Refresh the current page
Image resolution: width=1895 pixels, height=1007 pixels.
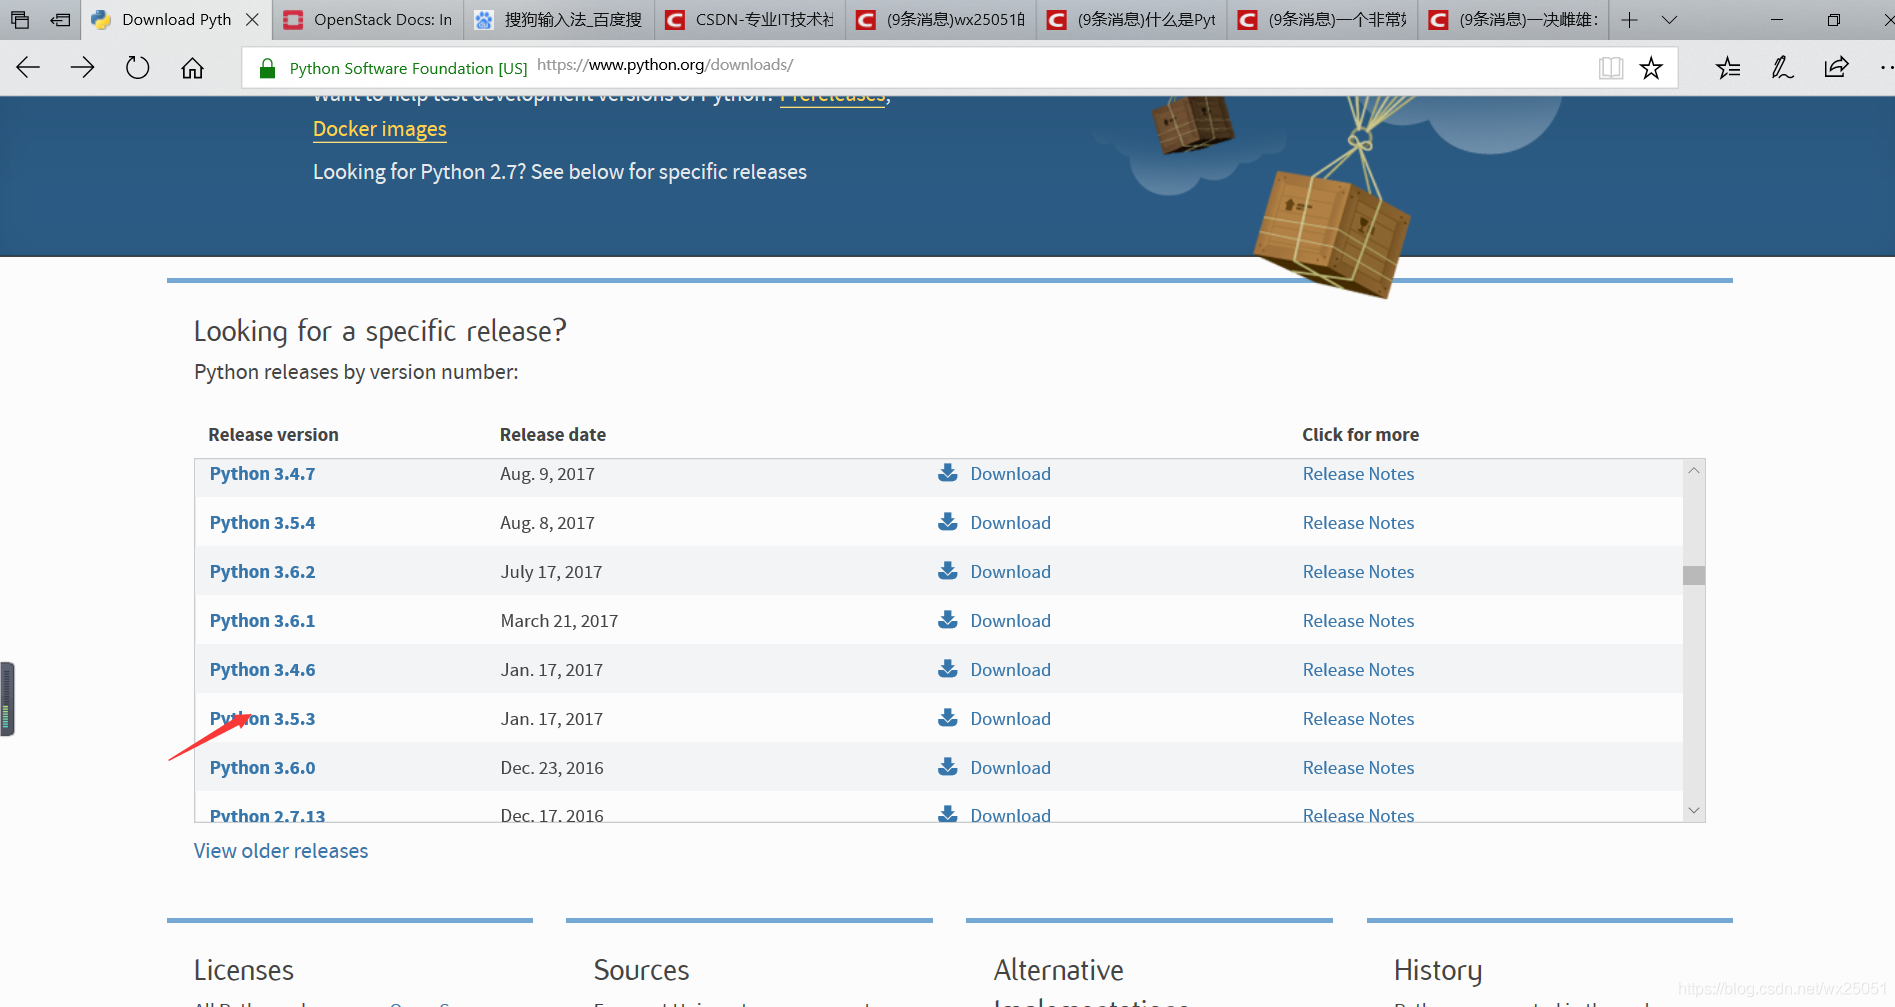click(137, 67)
